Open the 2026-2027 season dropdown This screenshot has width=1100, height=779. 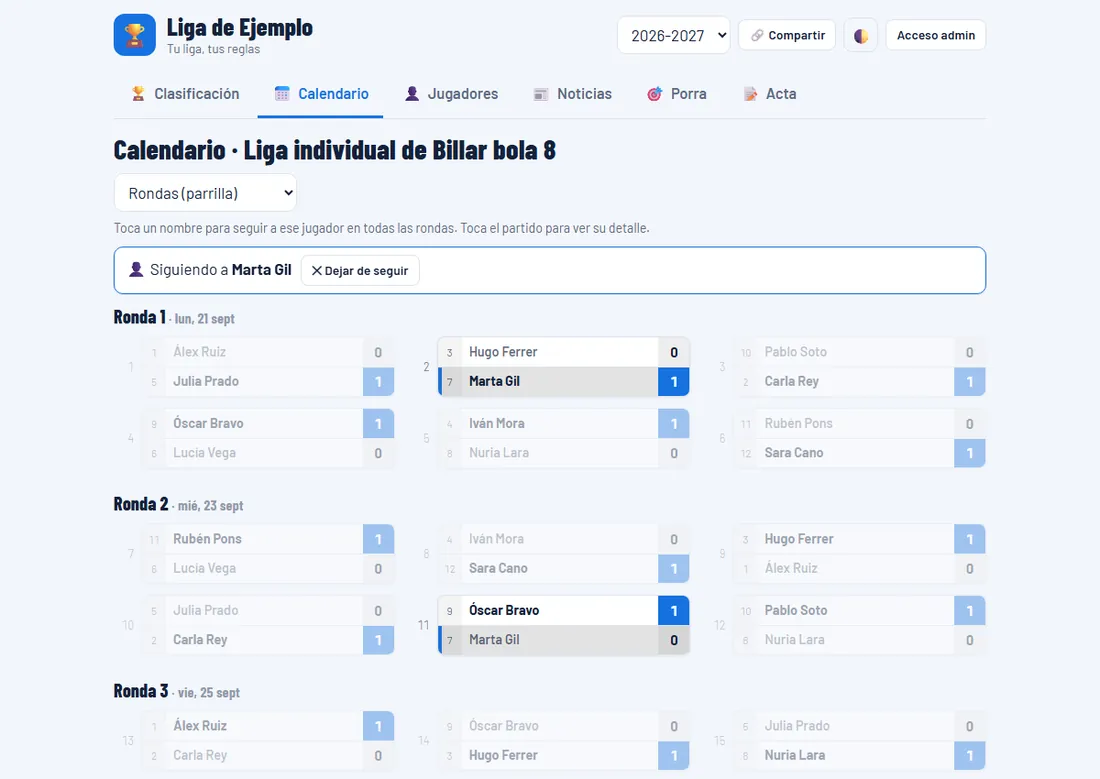click(673, 35)
